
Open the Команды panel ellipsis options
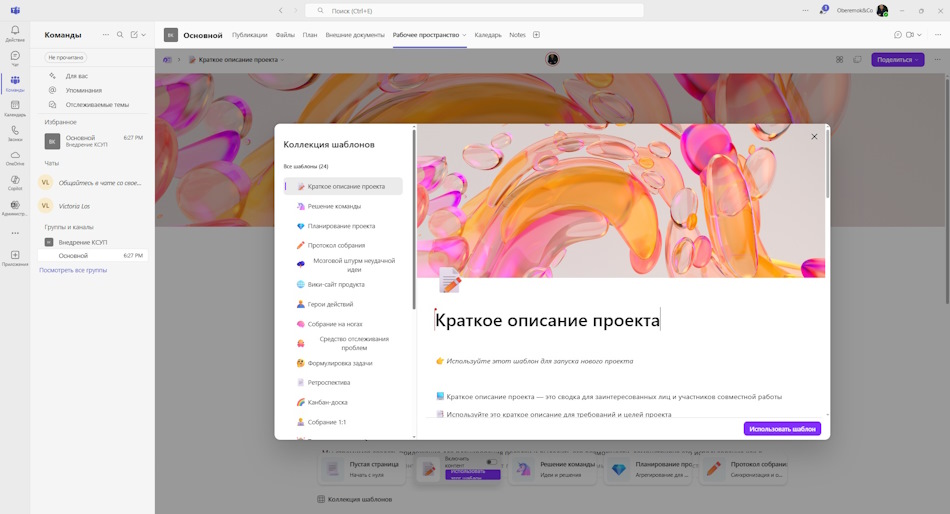click(106, 35)
